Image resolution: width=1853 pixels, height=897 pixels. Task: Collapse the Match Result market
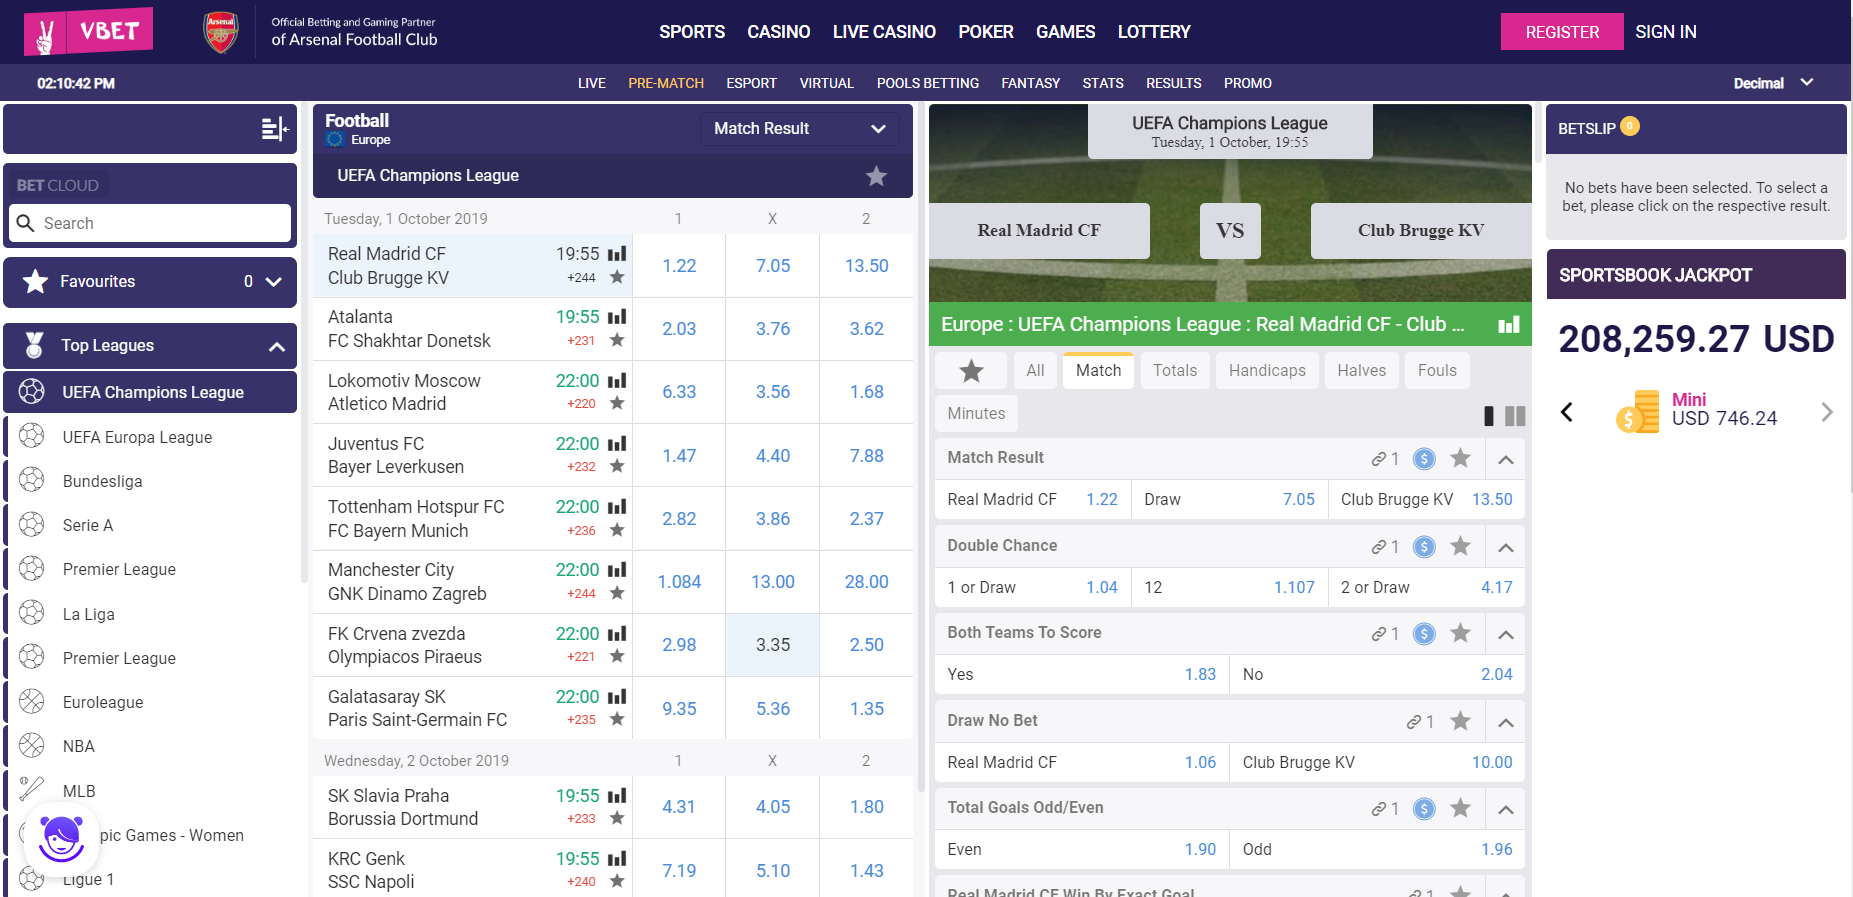coord(1506,460)
